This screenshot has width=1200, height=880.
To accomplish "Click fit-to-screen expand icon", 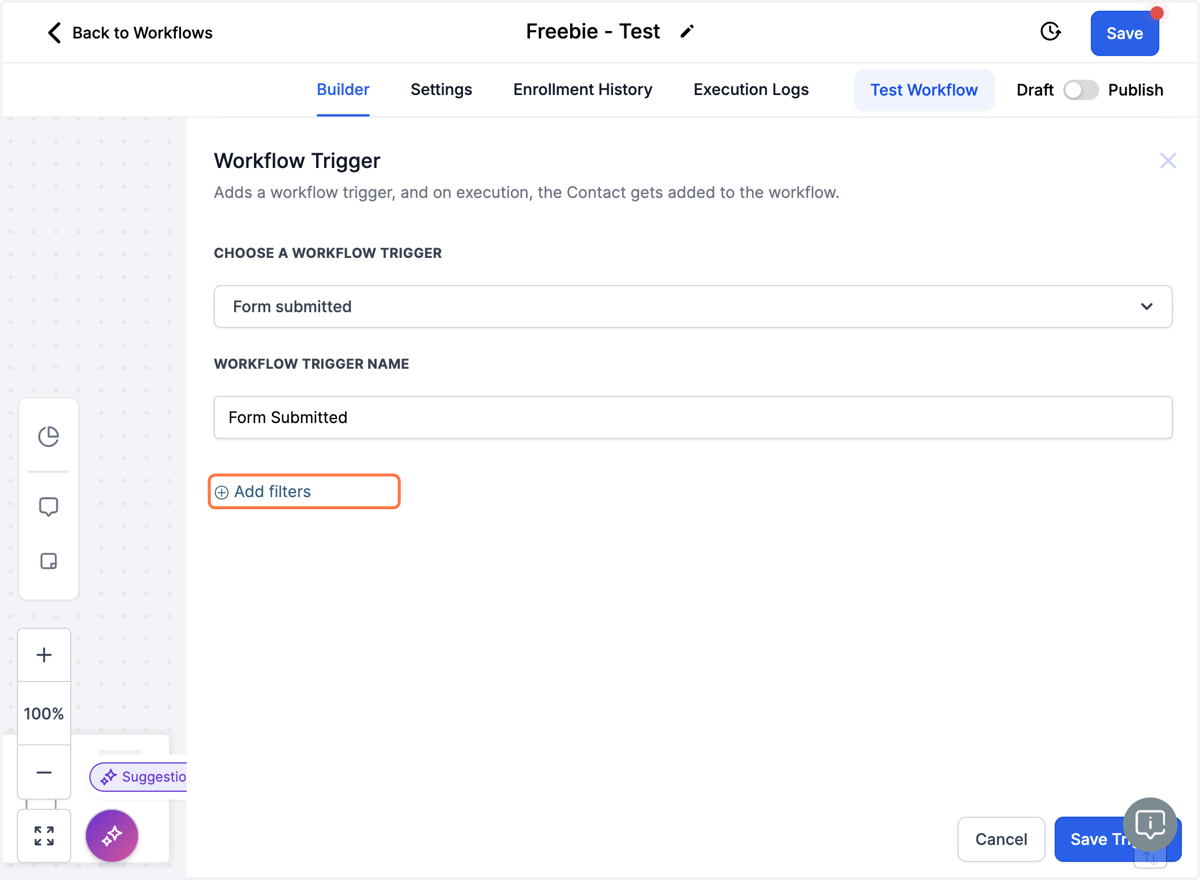I will pos(44,836).
